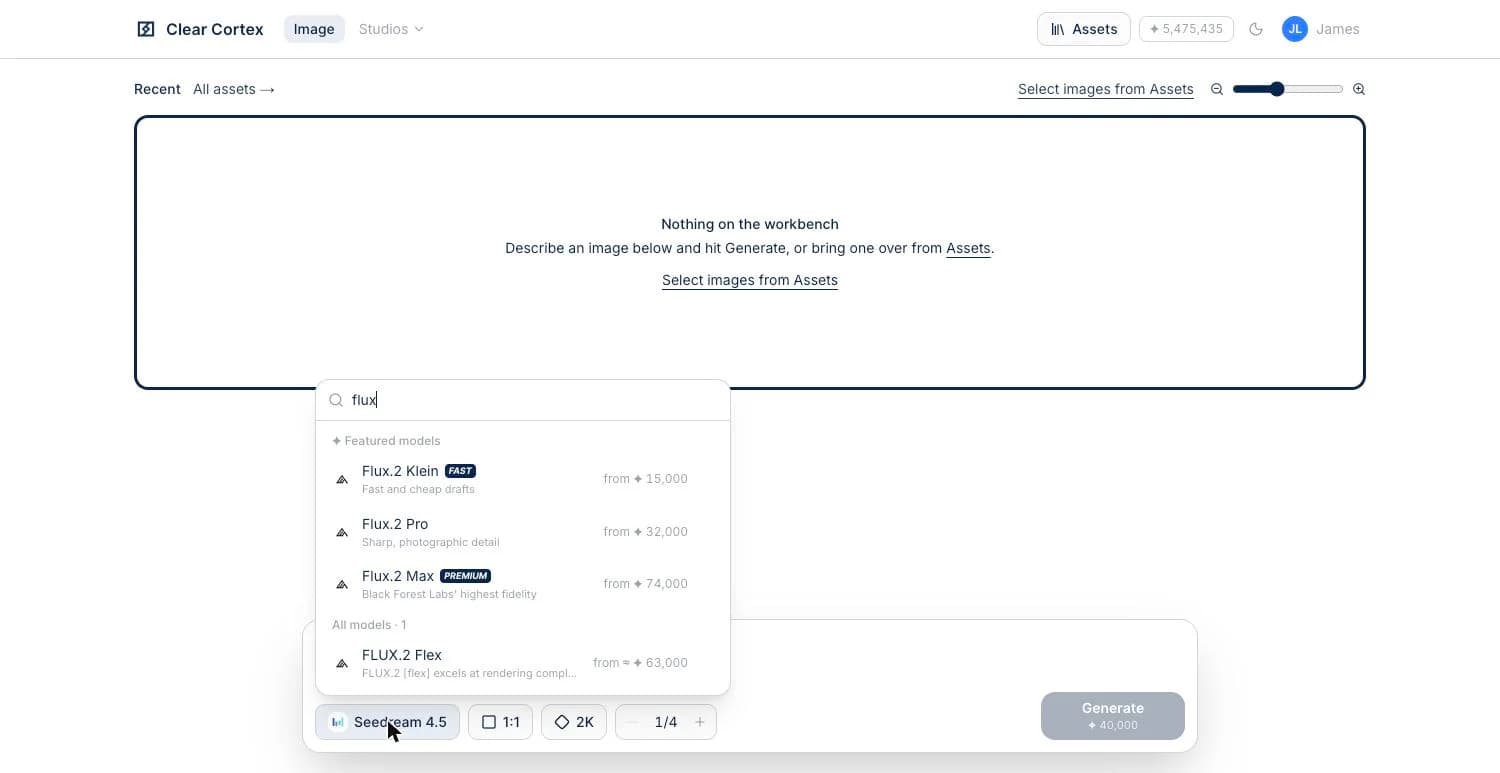Open the Assets button in header

(1084, 29)
